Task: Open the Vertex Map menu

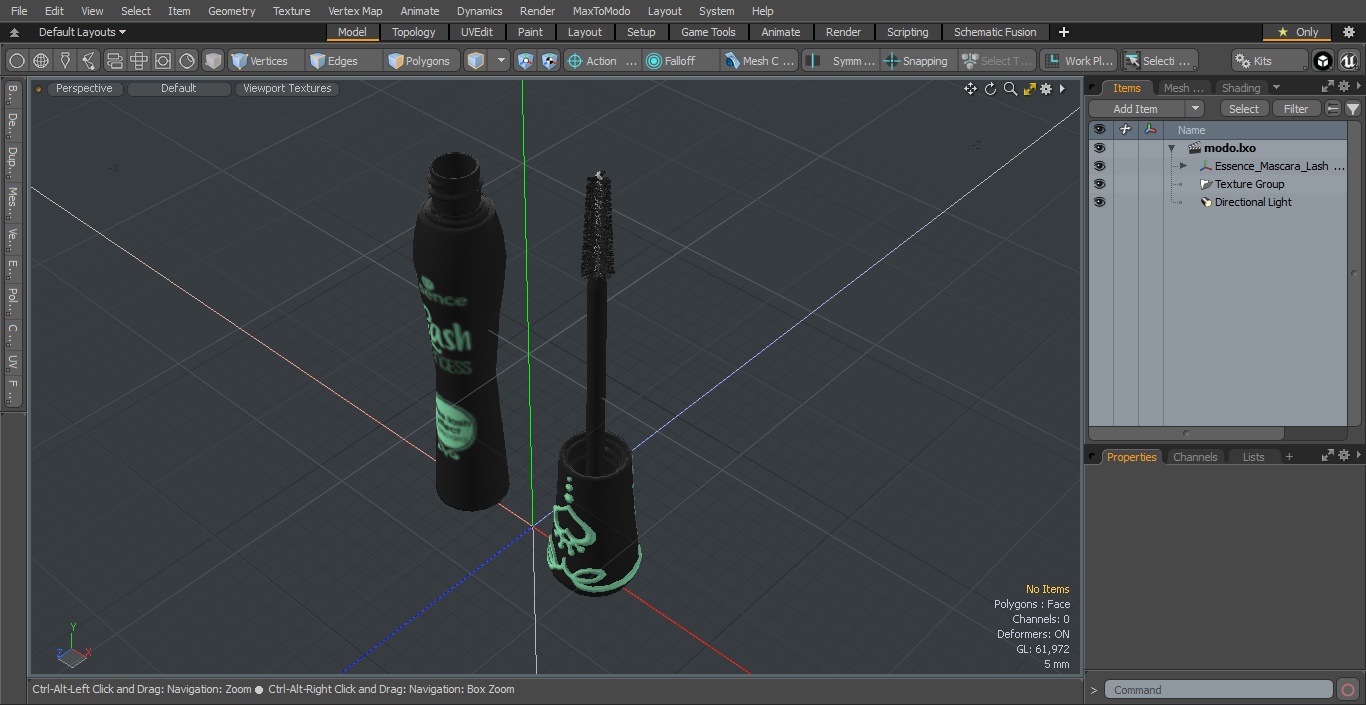Action: [x=355, y=11]
